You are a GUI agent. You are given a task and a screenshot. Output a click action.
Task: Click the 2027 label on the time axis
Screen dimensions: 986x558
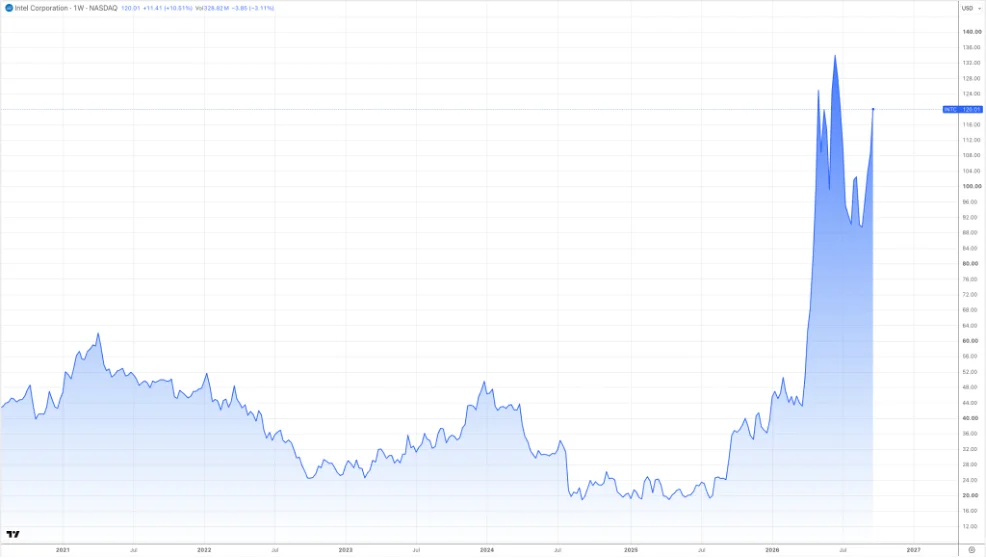pos(914,550)
